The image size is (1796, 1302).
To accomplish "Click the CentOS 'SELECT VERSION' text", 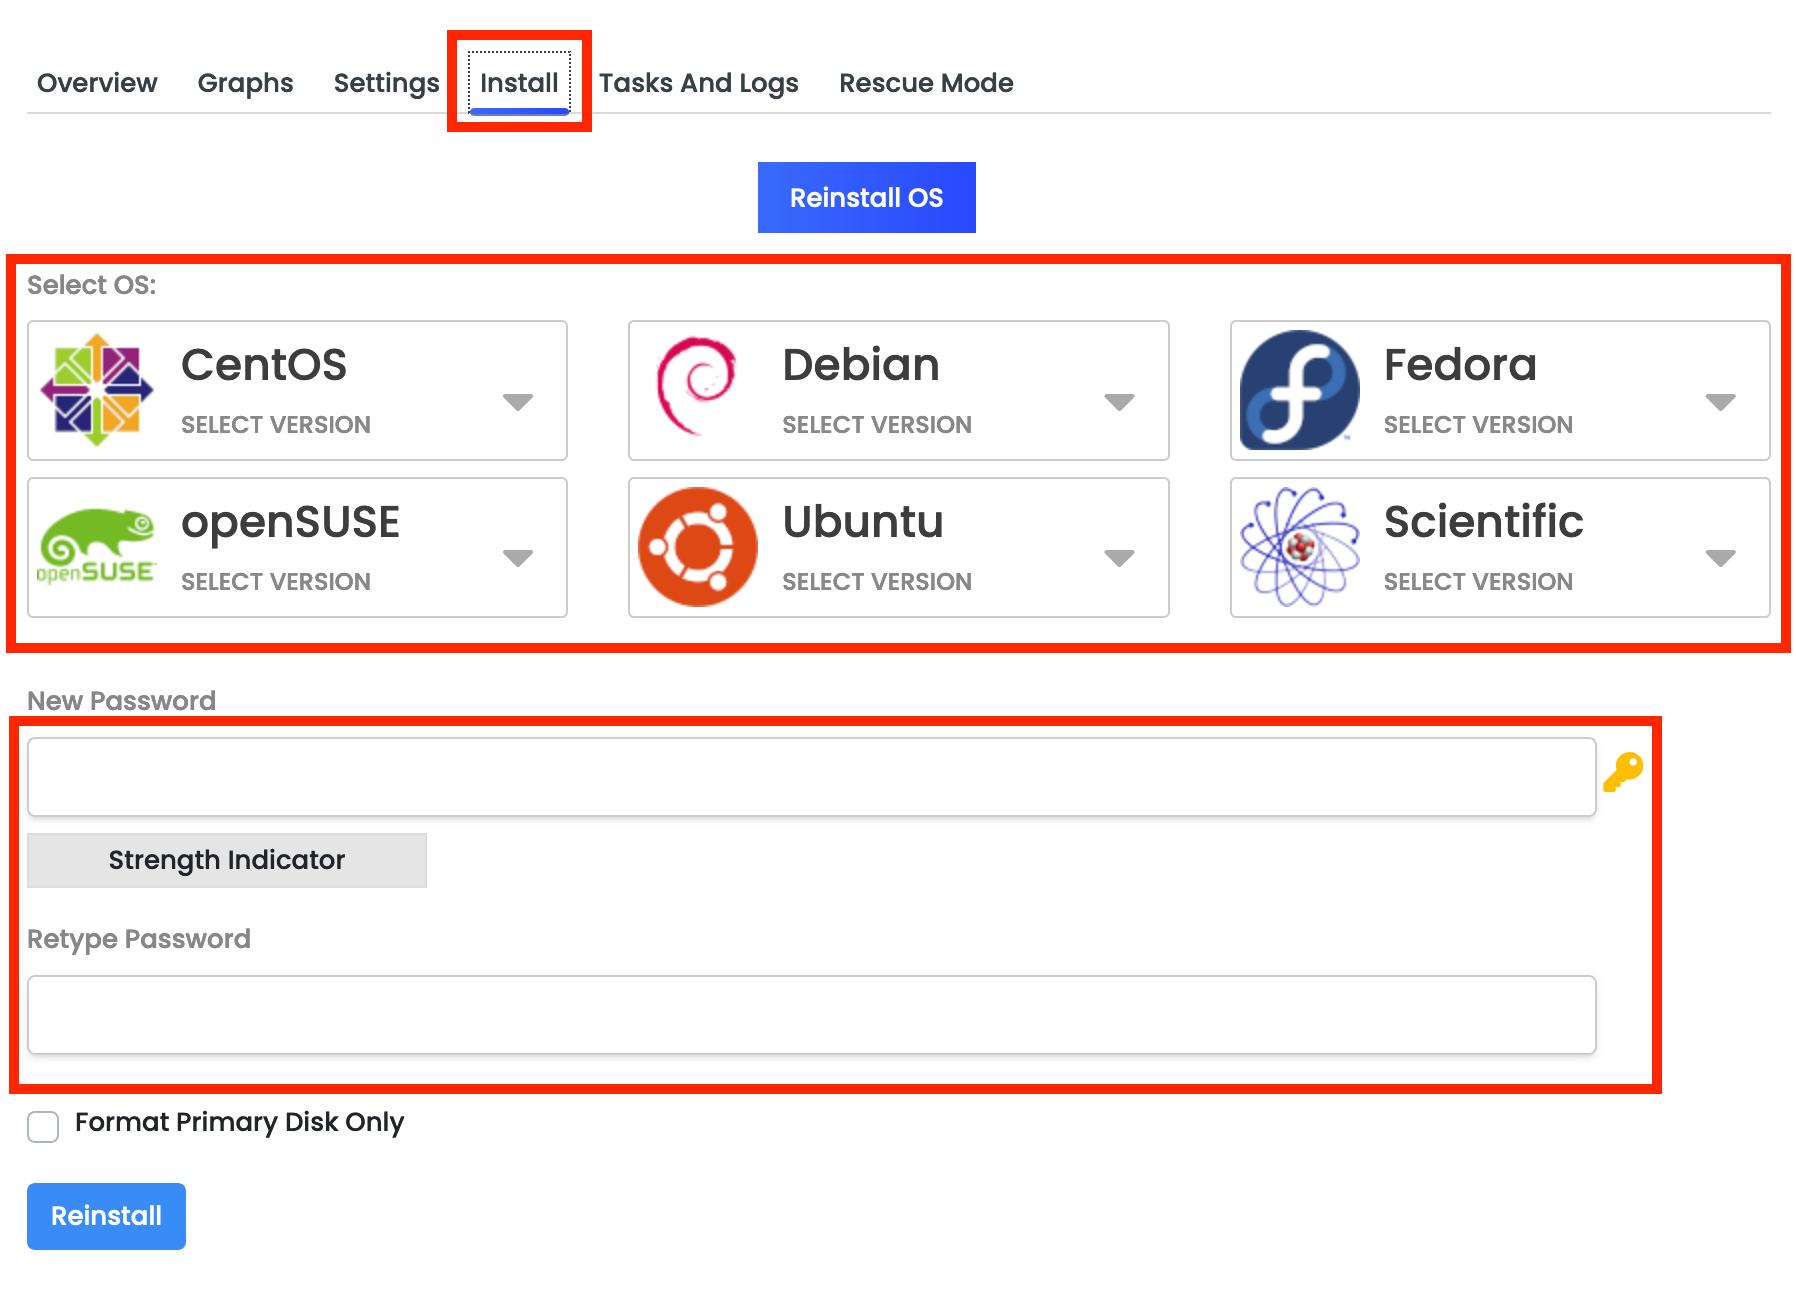I will click(x=276, y=425).
